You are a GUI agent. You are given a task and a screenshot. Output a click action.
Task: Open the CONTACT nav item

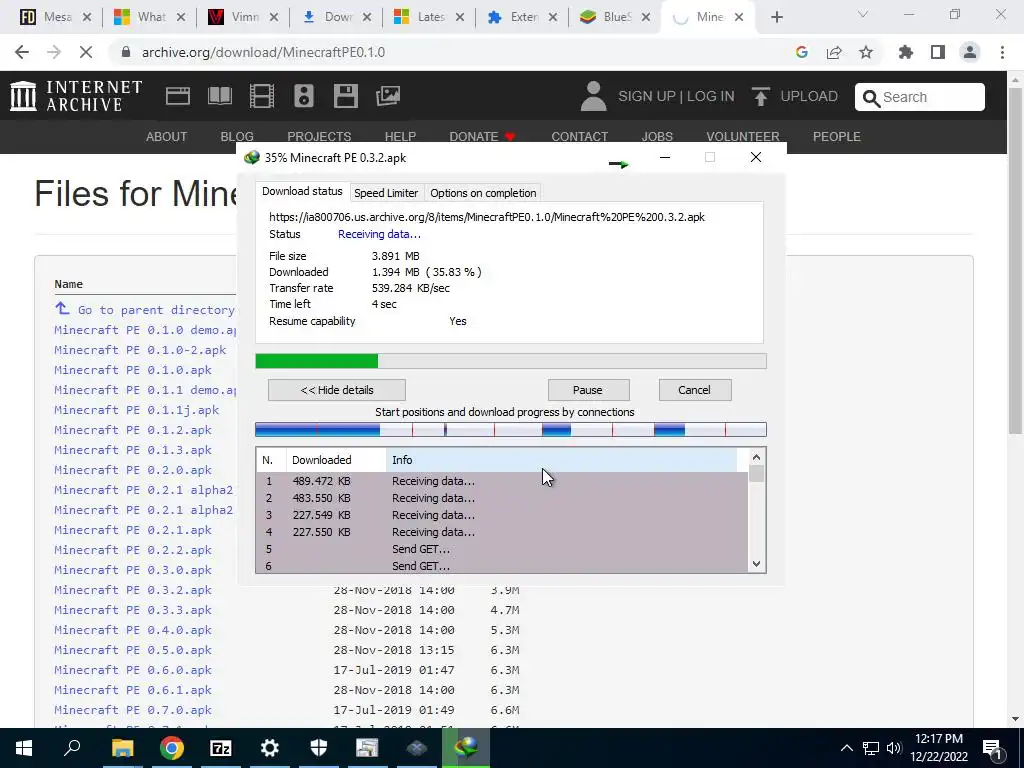579,136
